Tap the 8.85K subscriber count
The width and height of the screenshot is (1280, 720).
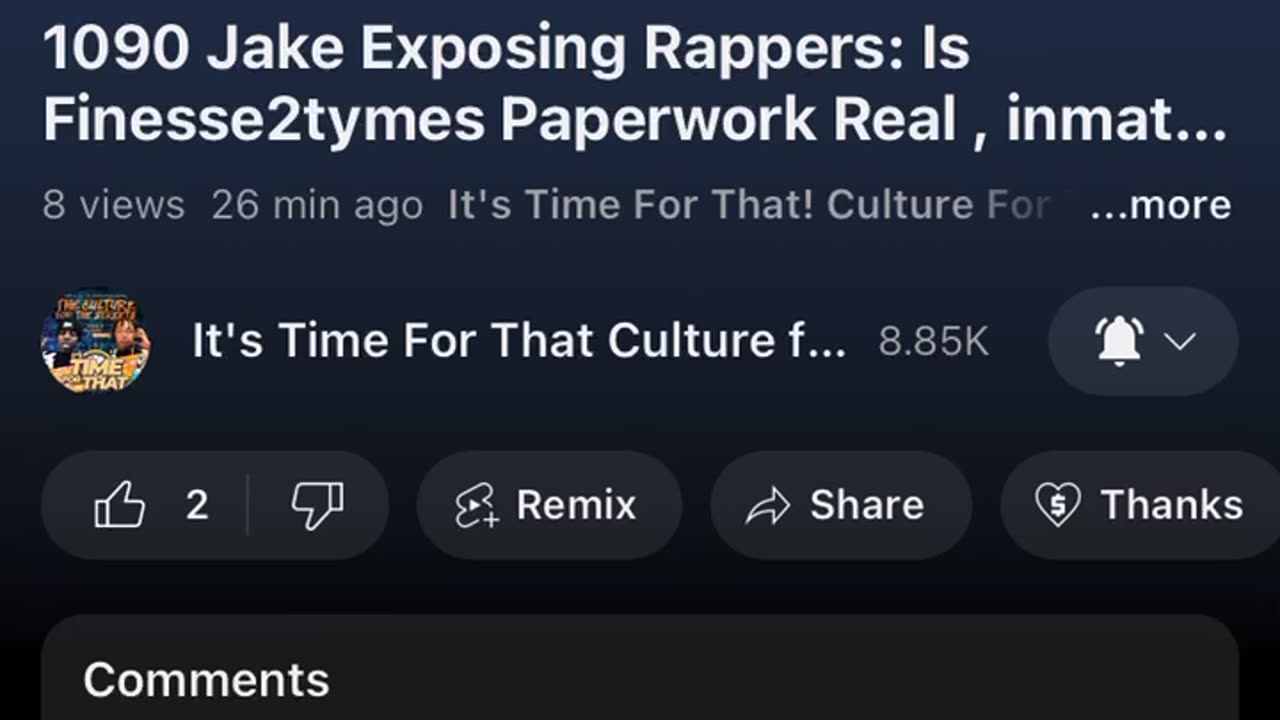(x=933, y=342)
